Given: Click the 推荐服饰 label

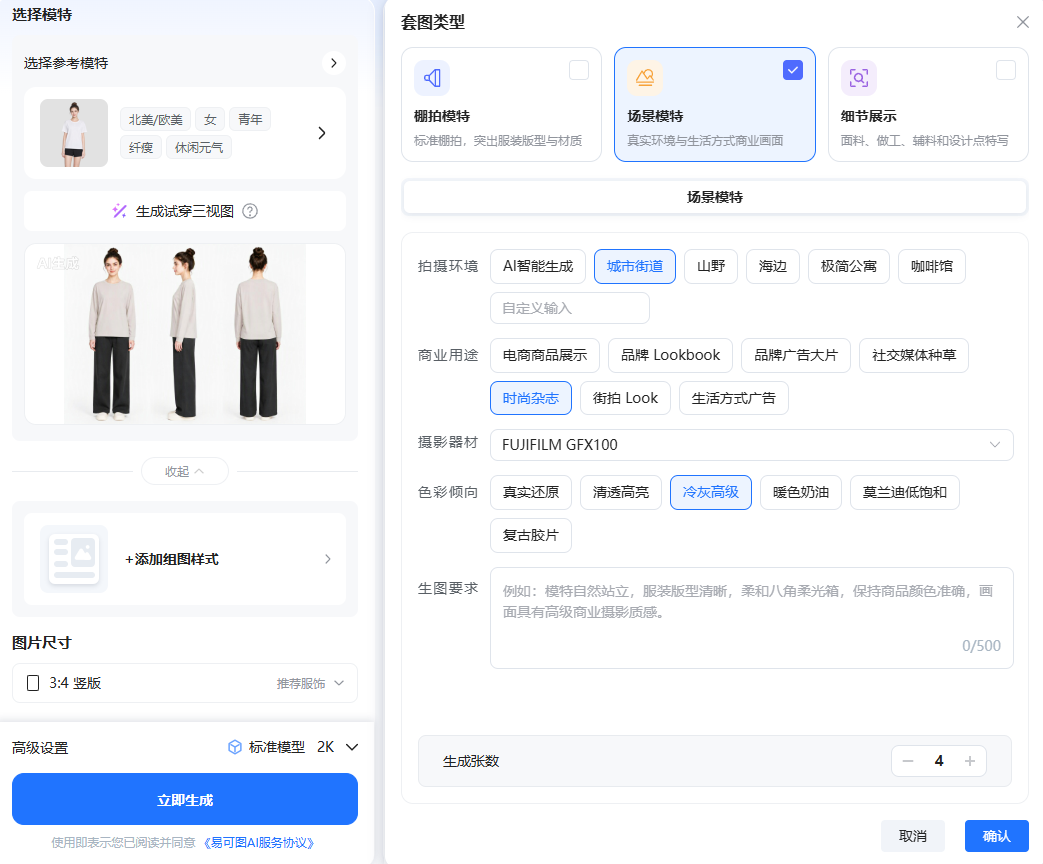Looking at the screenshot, I should click(301, 684).
